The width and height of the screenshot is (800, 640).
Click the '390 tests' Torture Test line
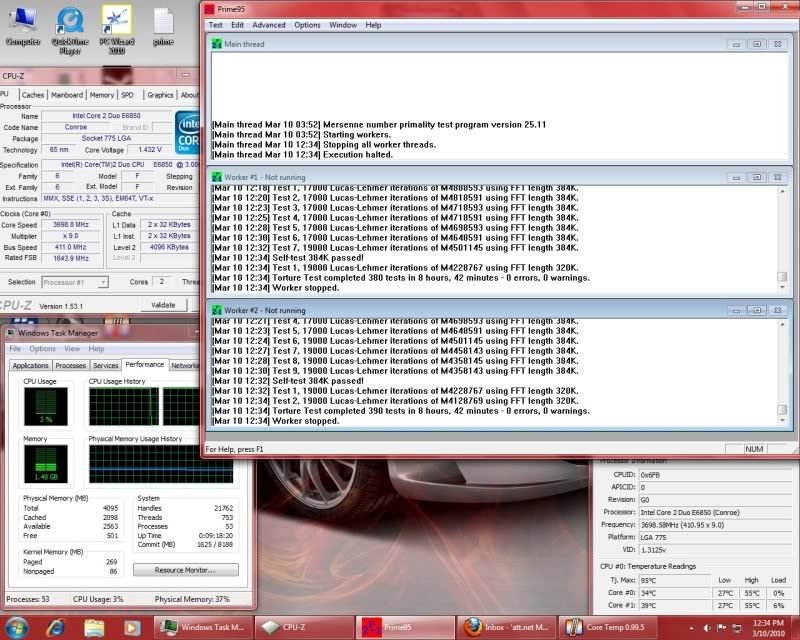click(401, 411)
